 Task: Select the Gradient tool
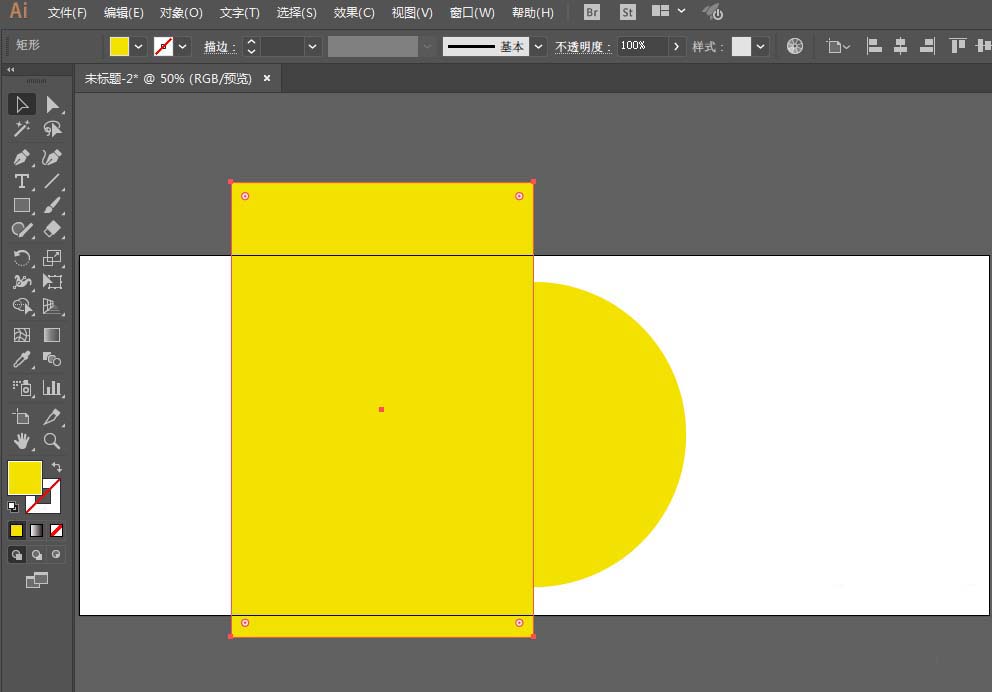(x=53, y=335)
